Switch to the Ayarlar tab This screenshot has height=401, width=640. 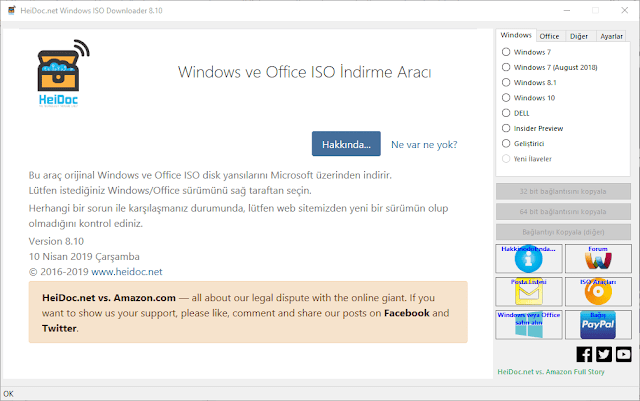point(611,36)
